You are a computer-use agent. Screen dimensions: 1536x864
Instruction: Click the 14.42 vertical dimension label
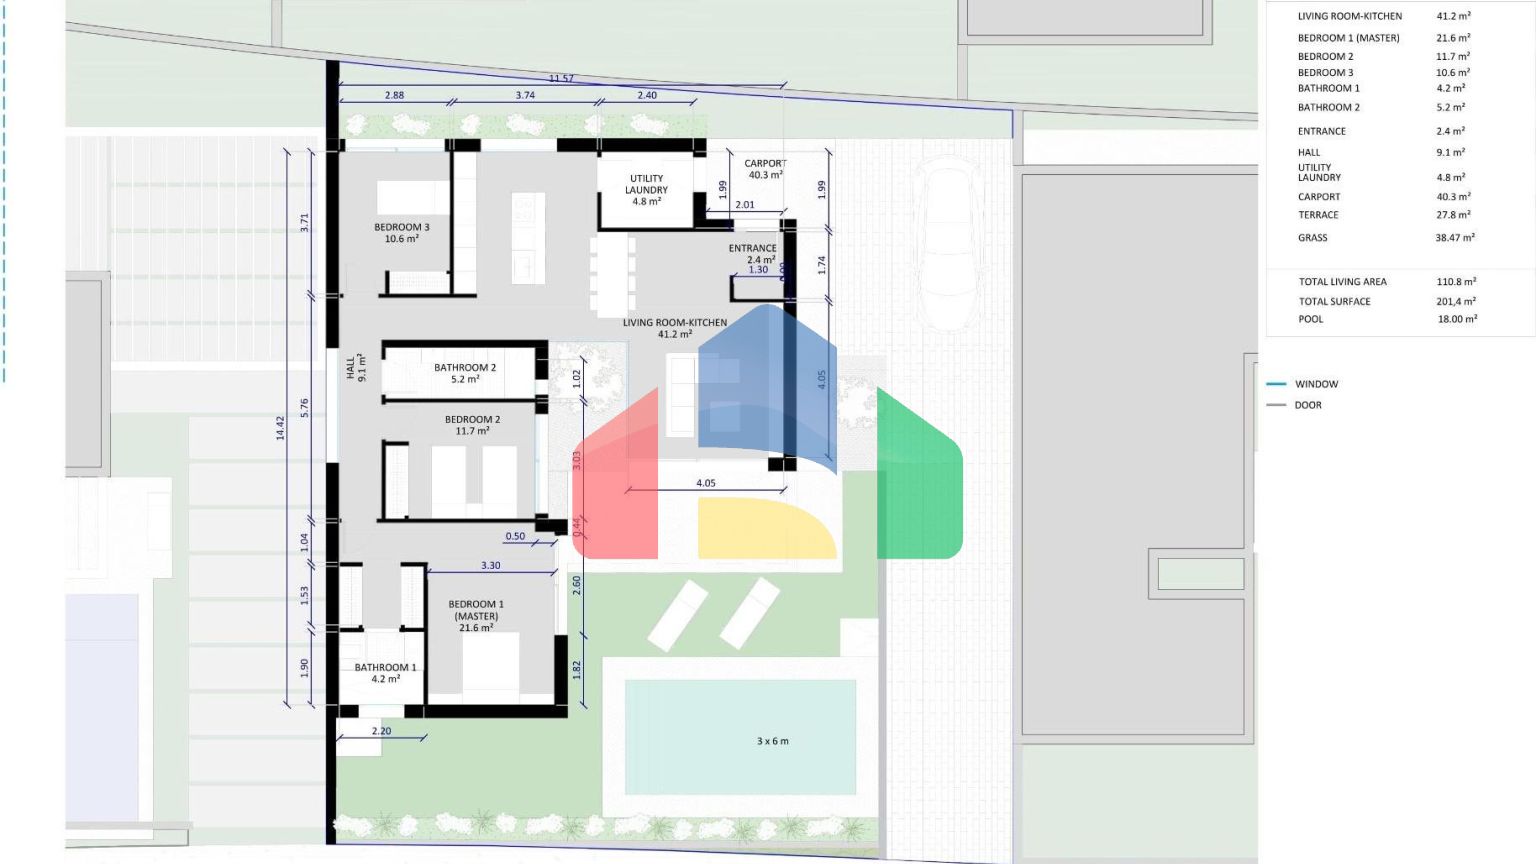point(281,428)
